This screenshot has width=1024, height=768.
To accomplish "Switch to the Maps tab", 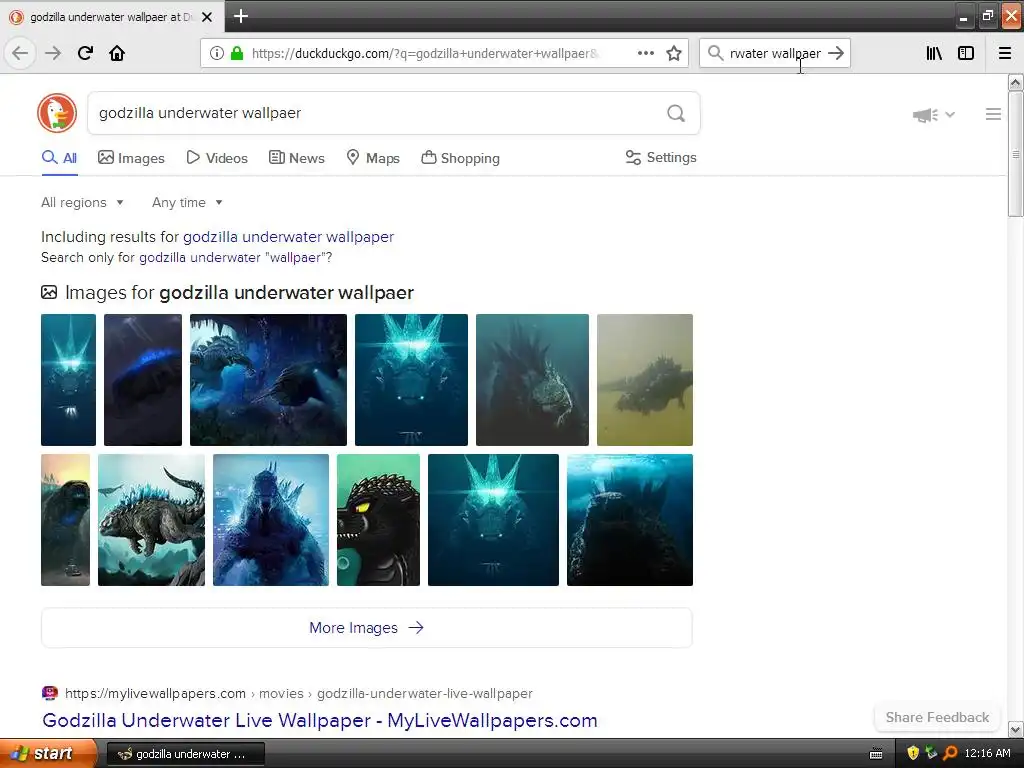I will tap(373, 158).
